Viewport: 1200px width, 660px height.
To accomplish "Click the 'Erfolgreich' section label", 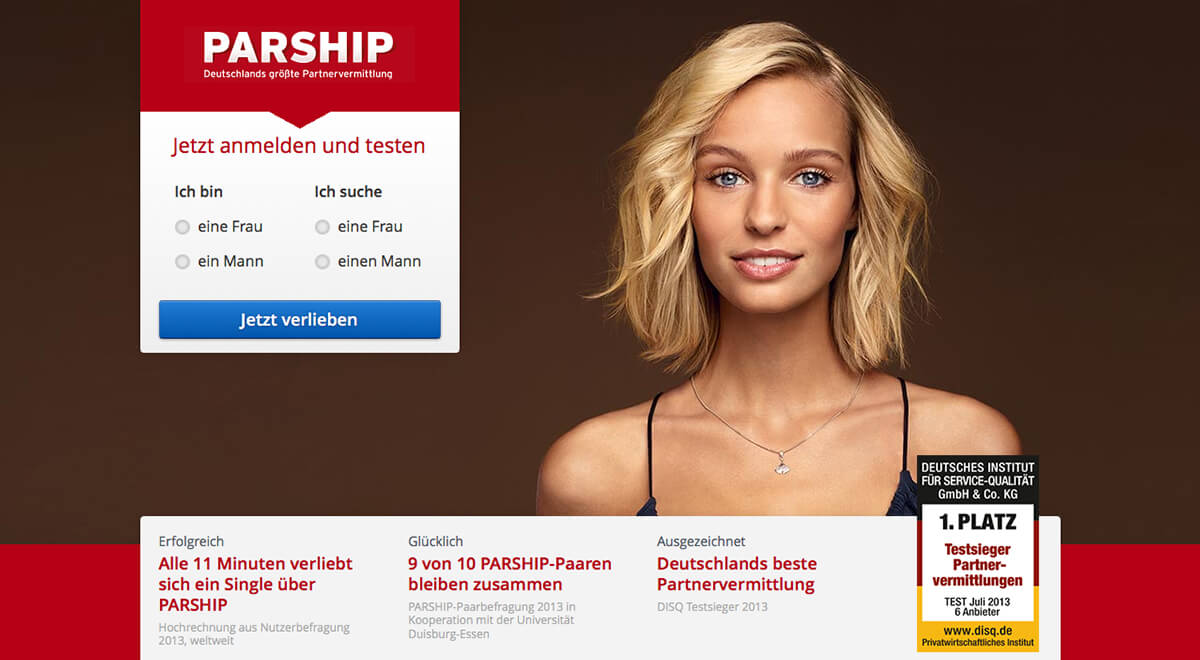I will click(191, 541).
